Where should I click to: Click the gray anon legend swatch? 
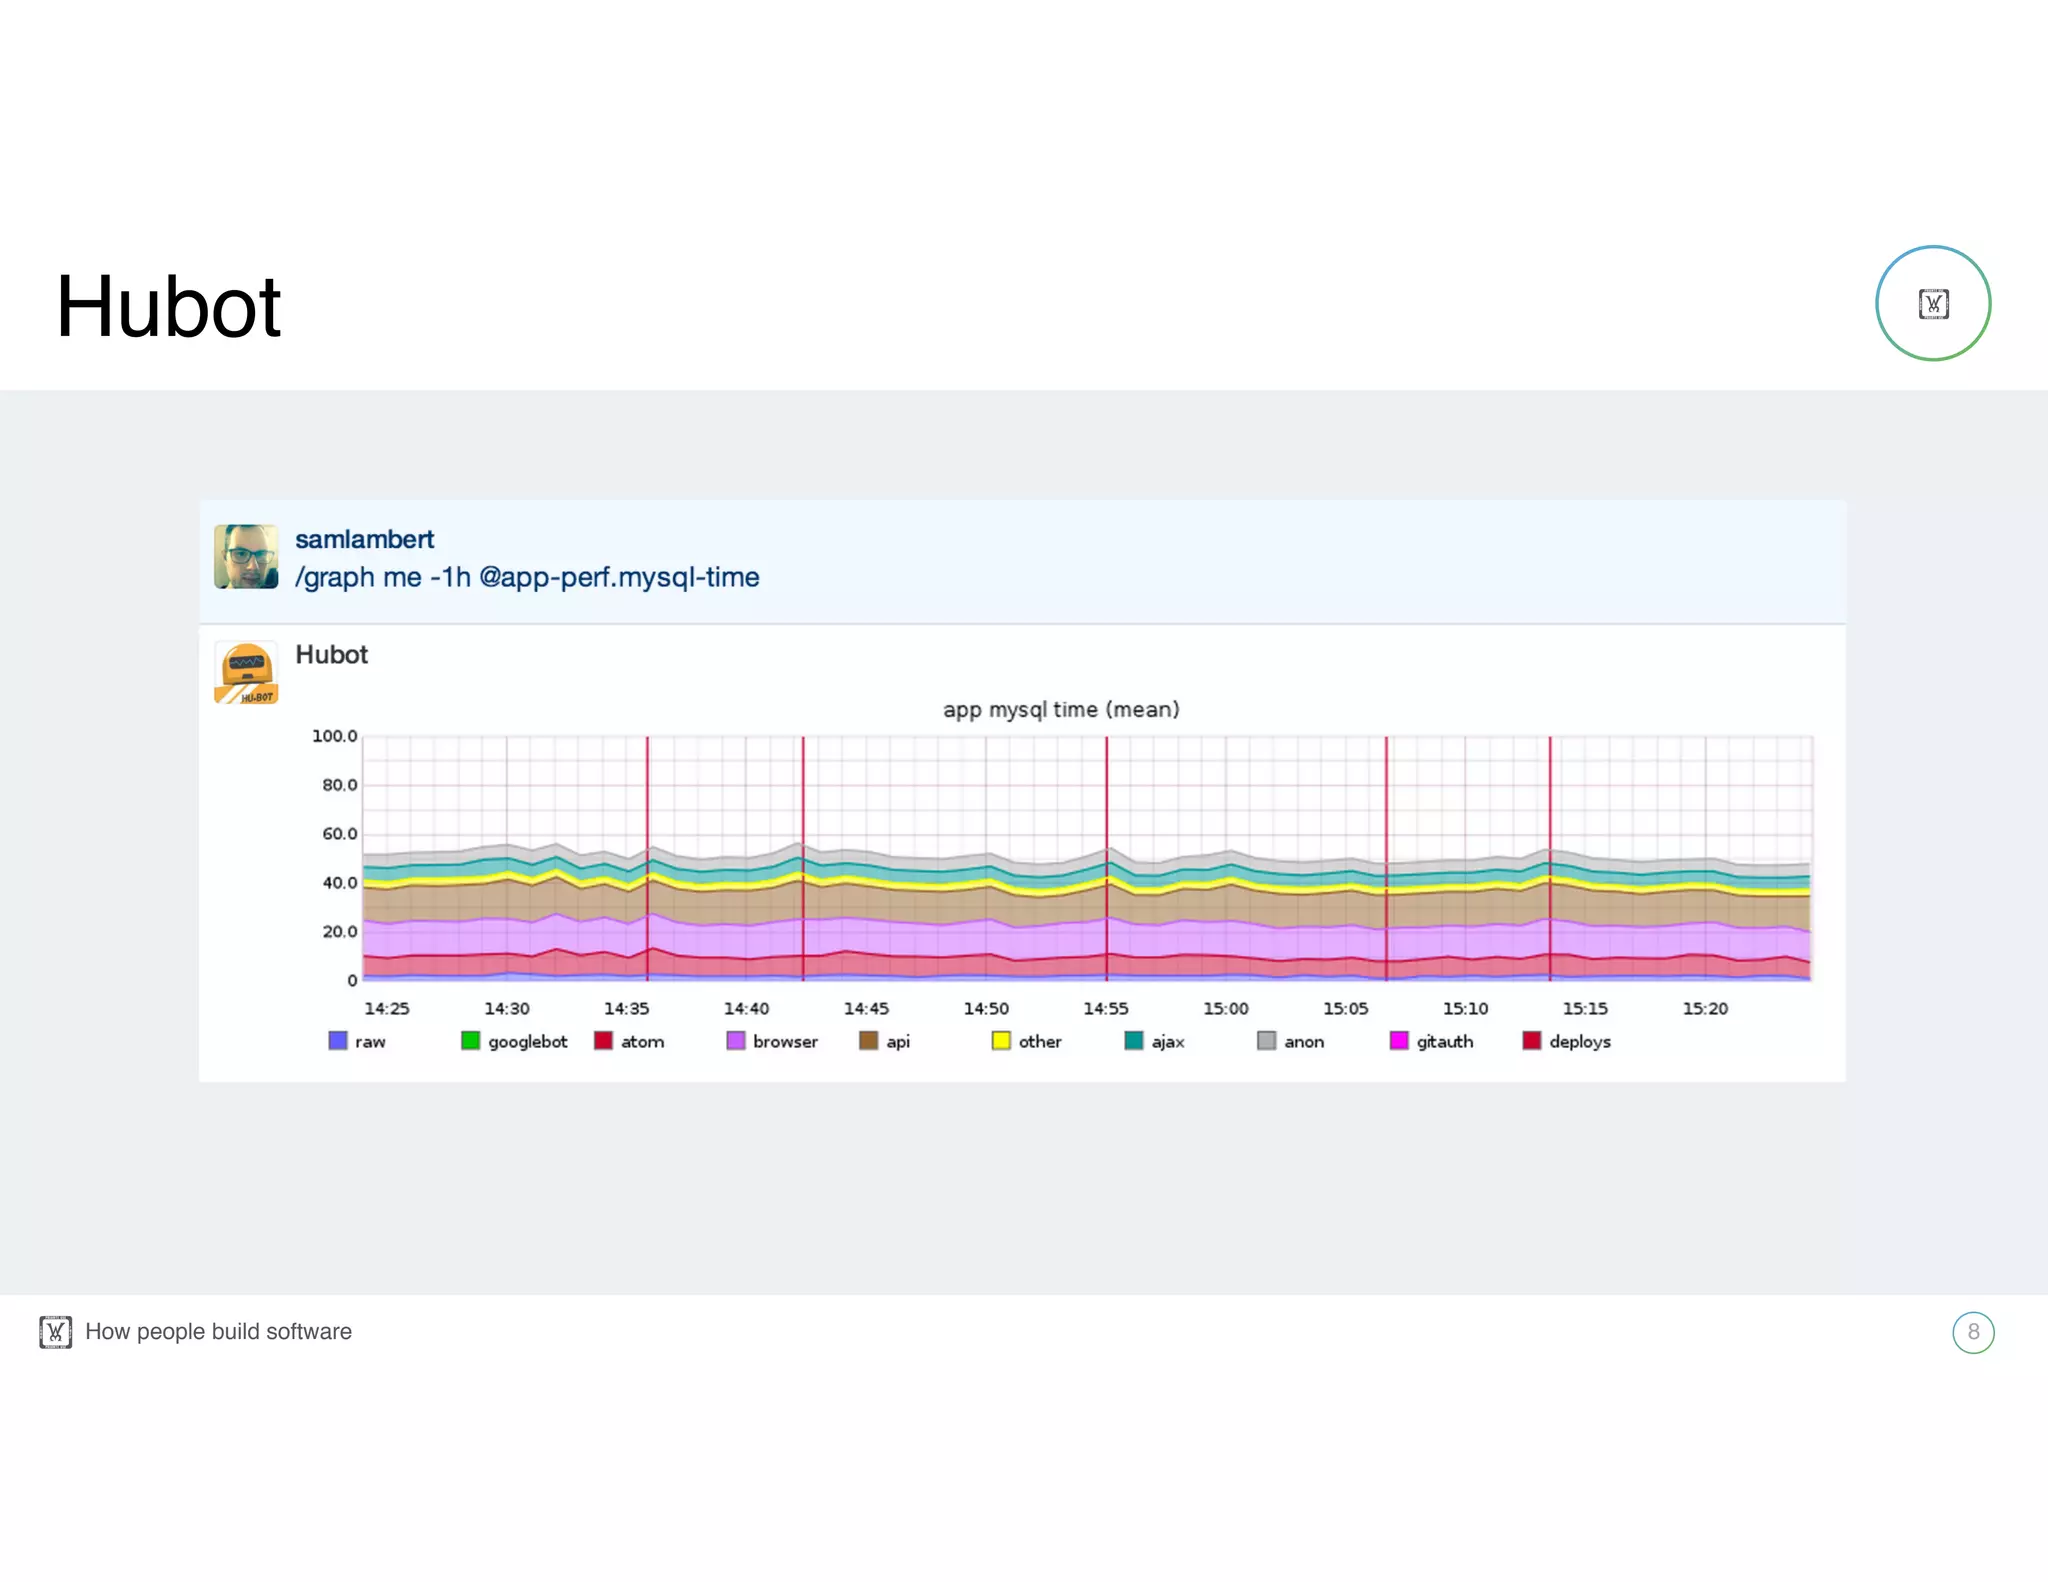point(1266,1041)
